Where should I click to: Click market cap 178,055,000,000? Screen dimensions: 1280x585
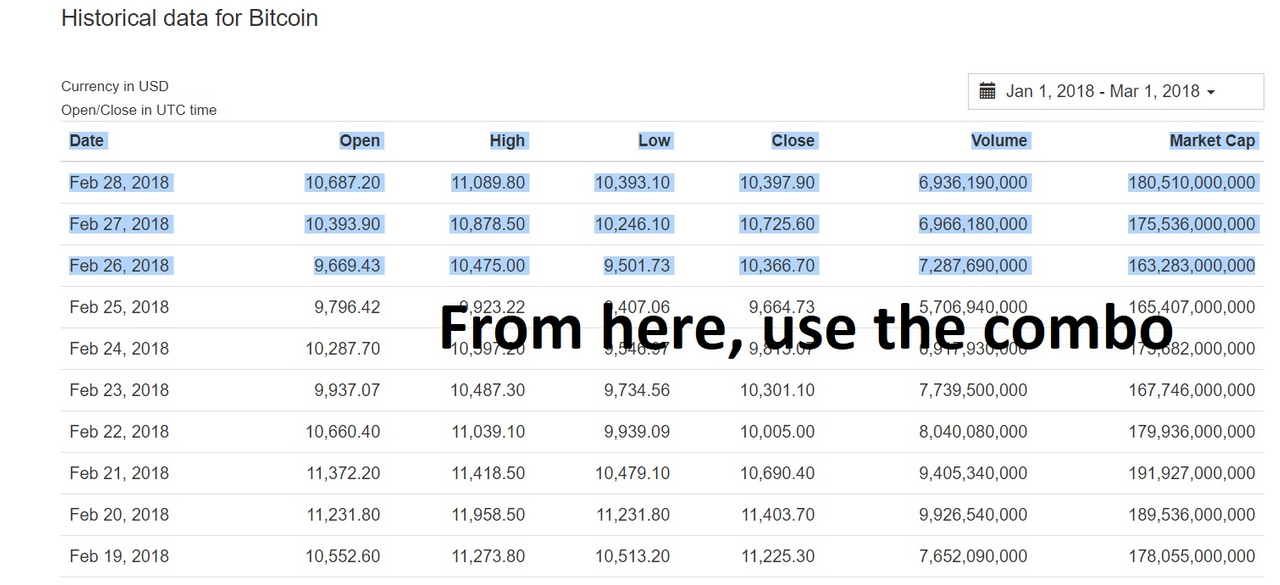[x=1192, y=556]
